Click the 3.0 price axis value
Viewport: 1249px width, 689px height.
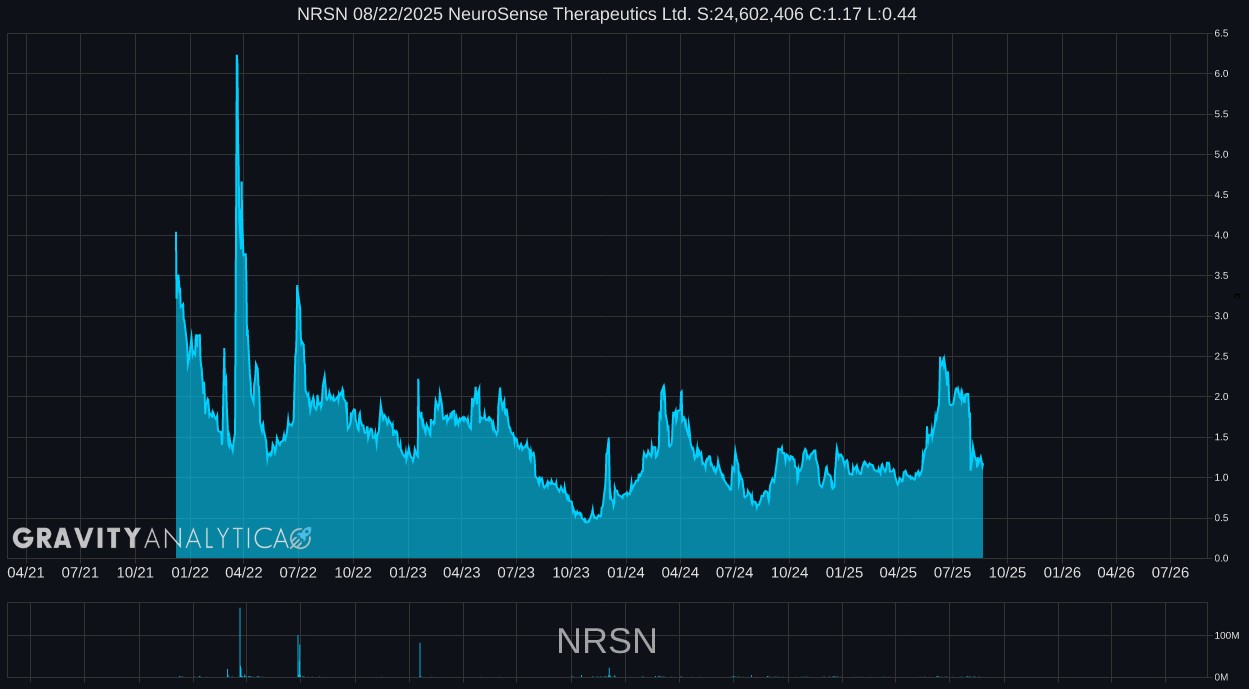coord(1221,316)
